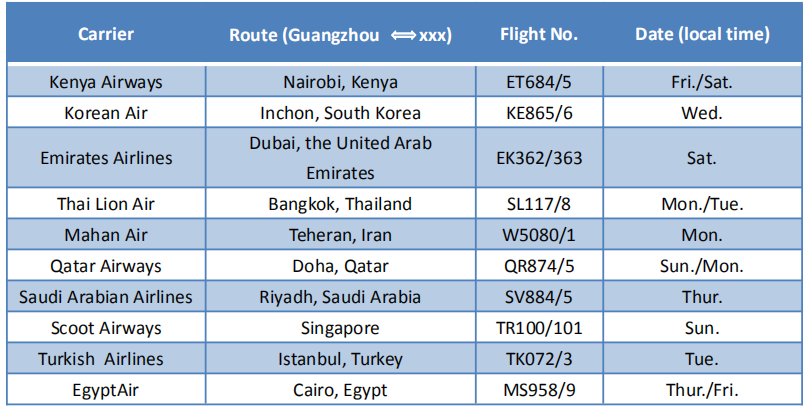The image size is (809, 410).
Task: Click the Istanbul, Turkey route cell
Action: click(340, 359)
